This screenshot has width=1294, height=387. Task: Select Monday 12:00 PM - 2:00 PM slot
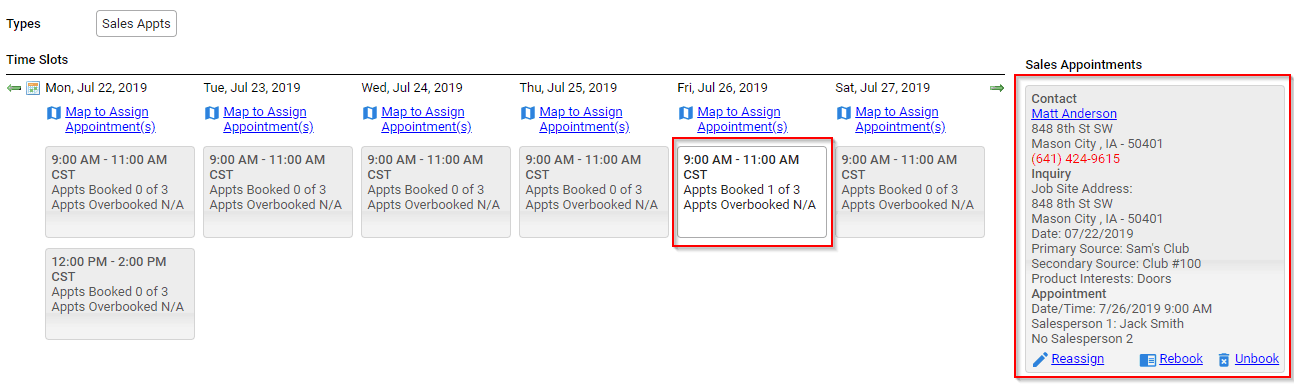pyautogui.click(x=120, y=294)
